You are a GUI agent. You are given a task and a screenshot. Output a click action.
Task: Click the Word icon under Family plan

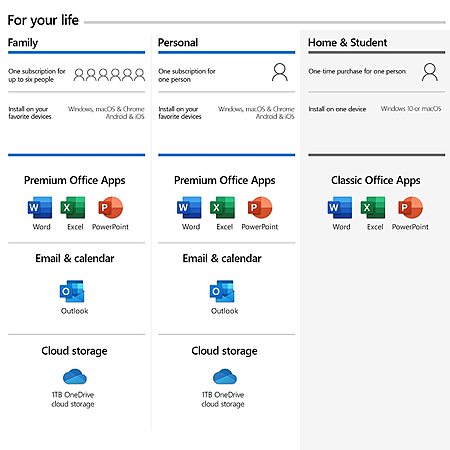[x=40, y=207]
